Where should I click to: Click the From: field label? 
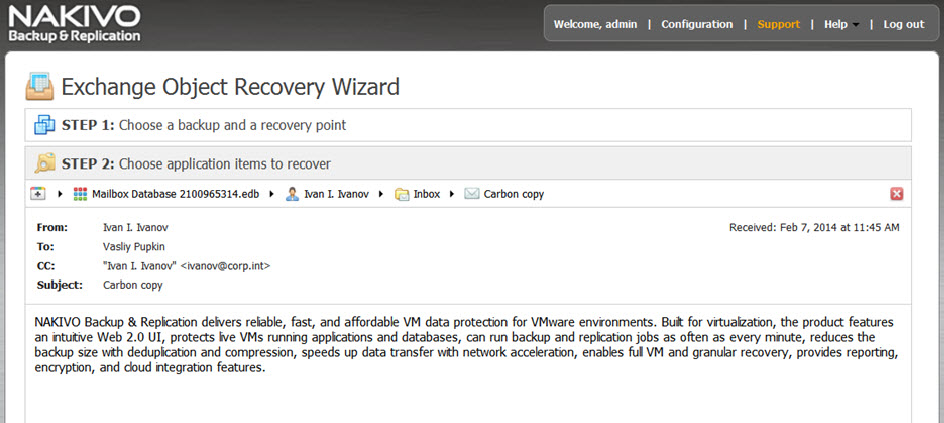(x=52, y=227)
